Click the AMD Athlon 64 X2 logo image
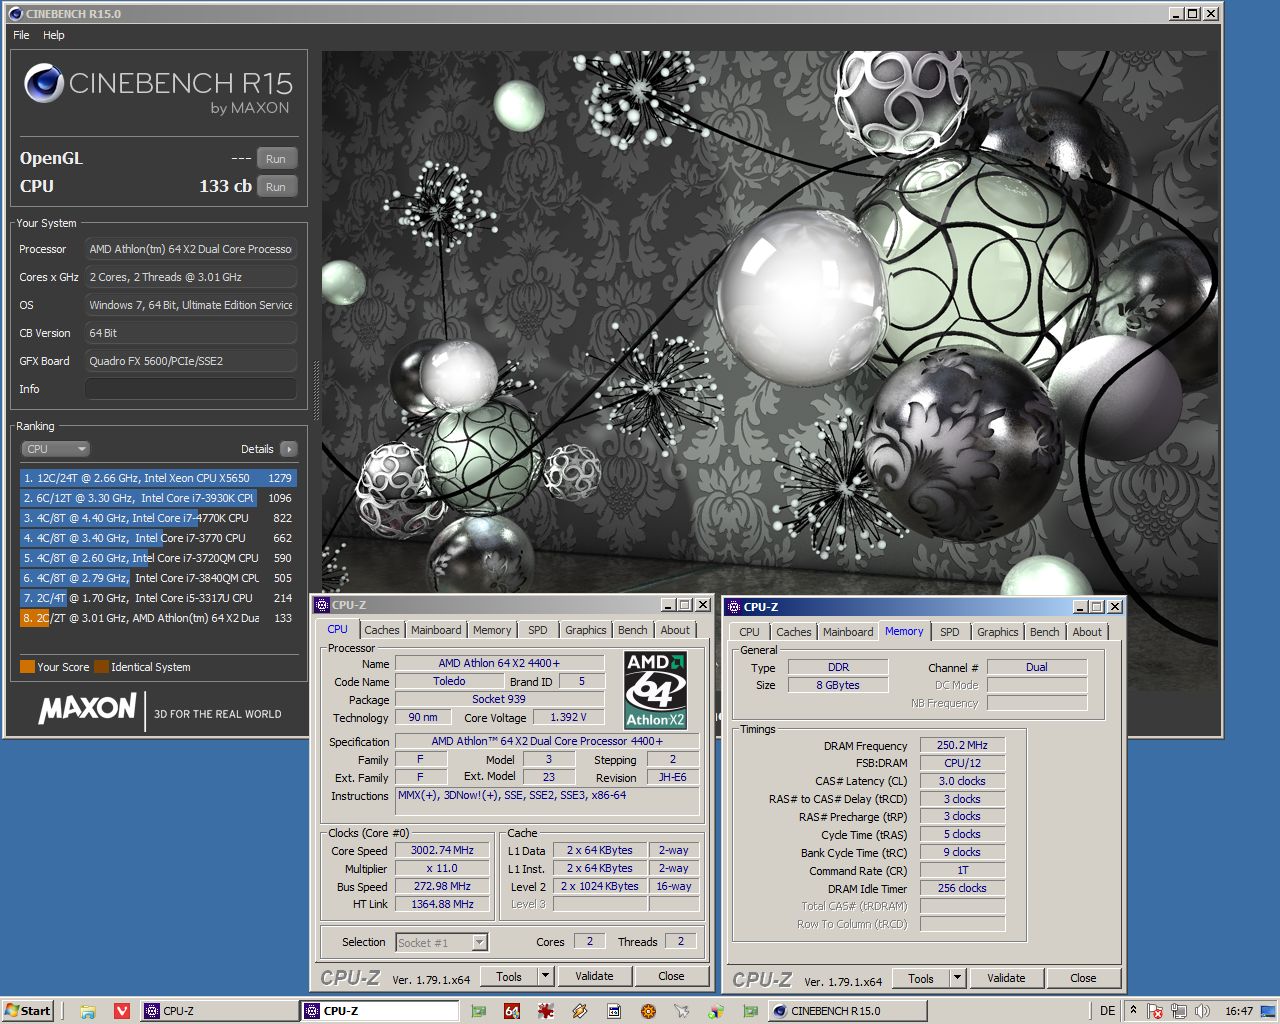1280x1024 pixels. (655, 690)
